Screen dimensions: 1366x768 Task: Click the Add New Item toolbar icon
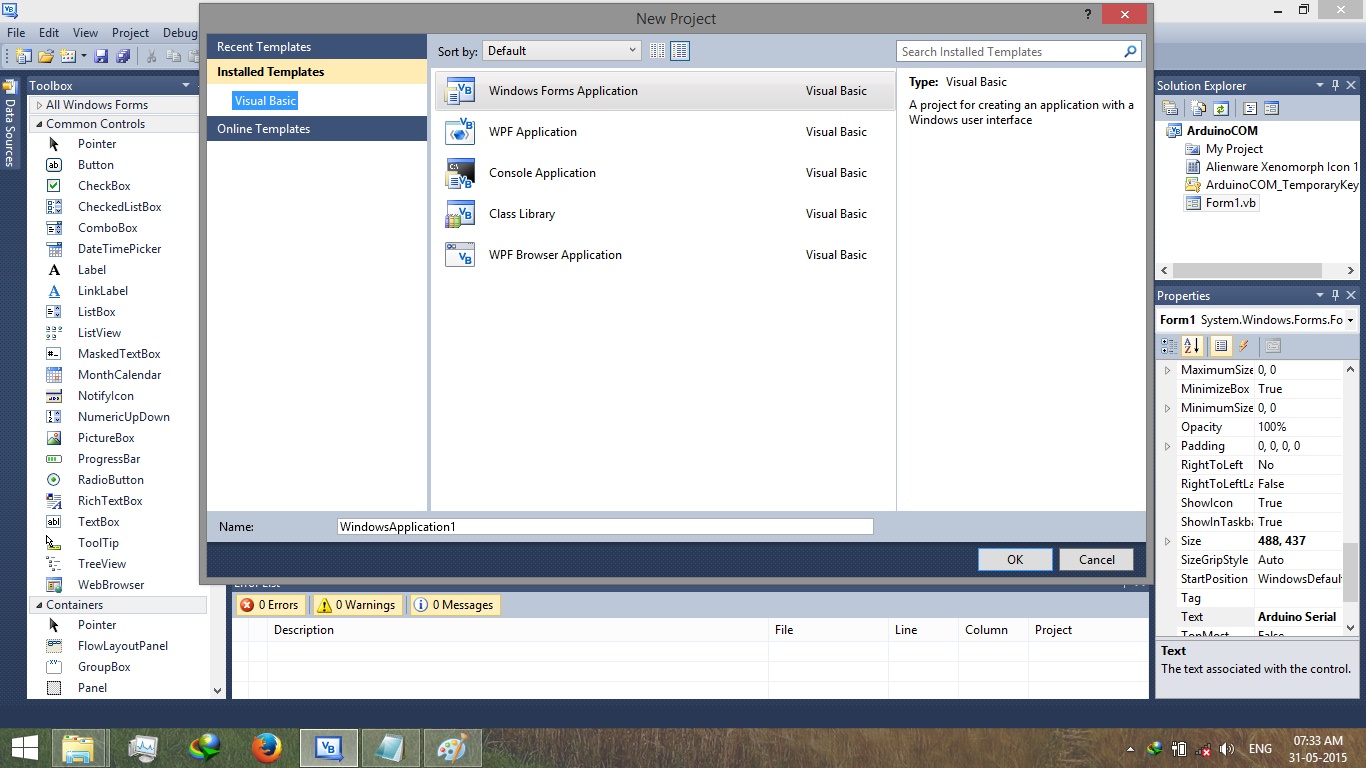(68, 56)
